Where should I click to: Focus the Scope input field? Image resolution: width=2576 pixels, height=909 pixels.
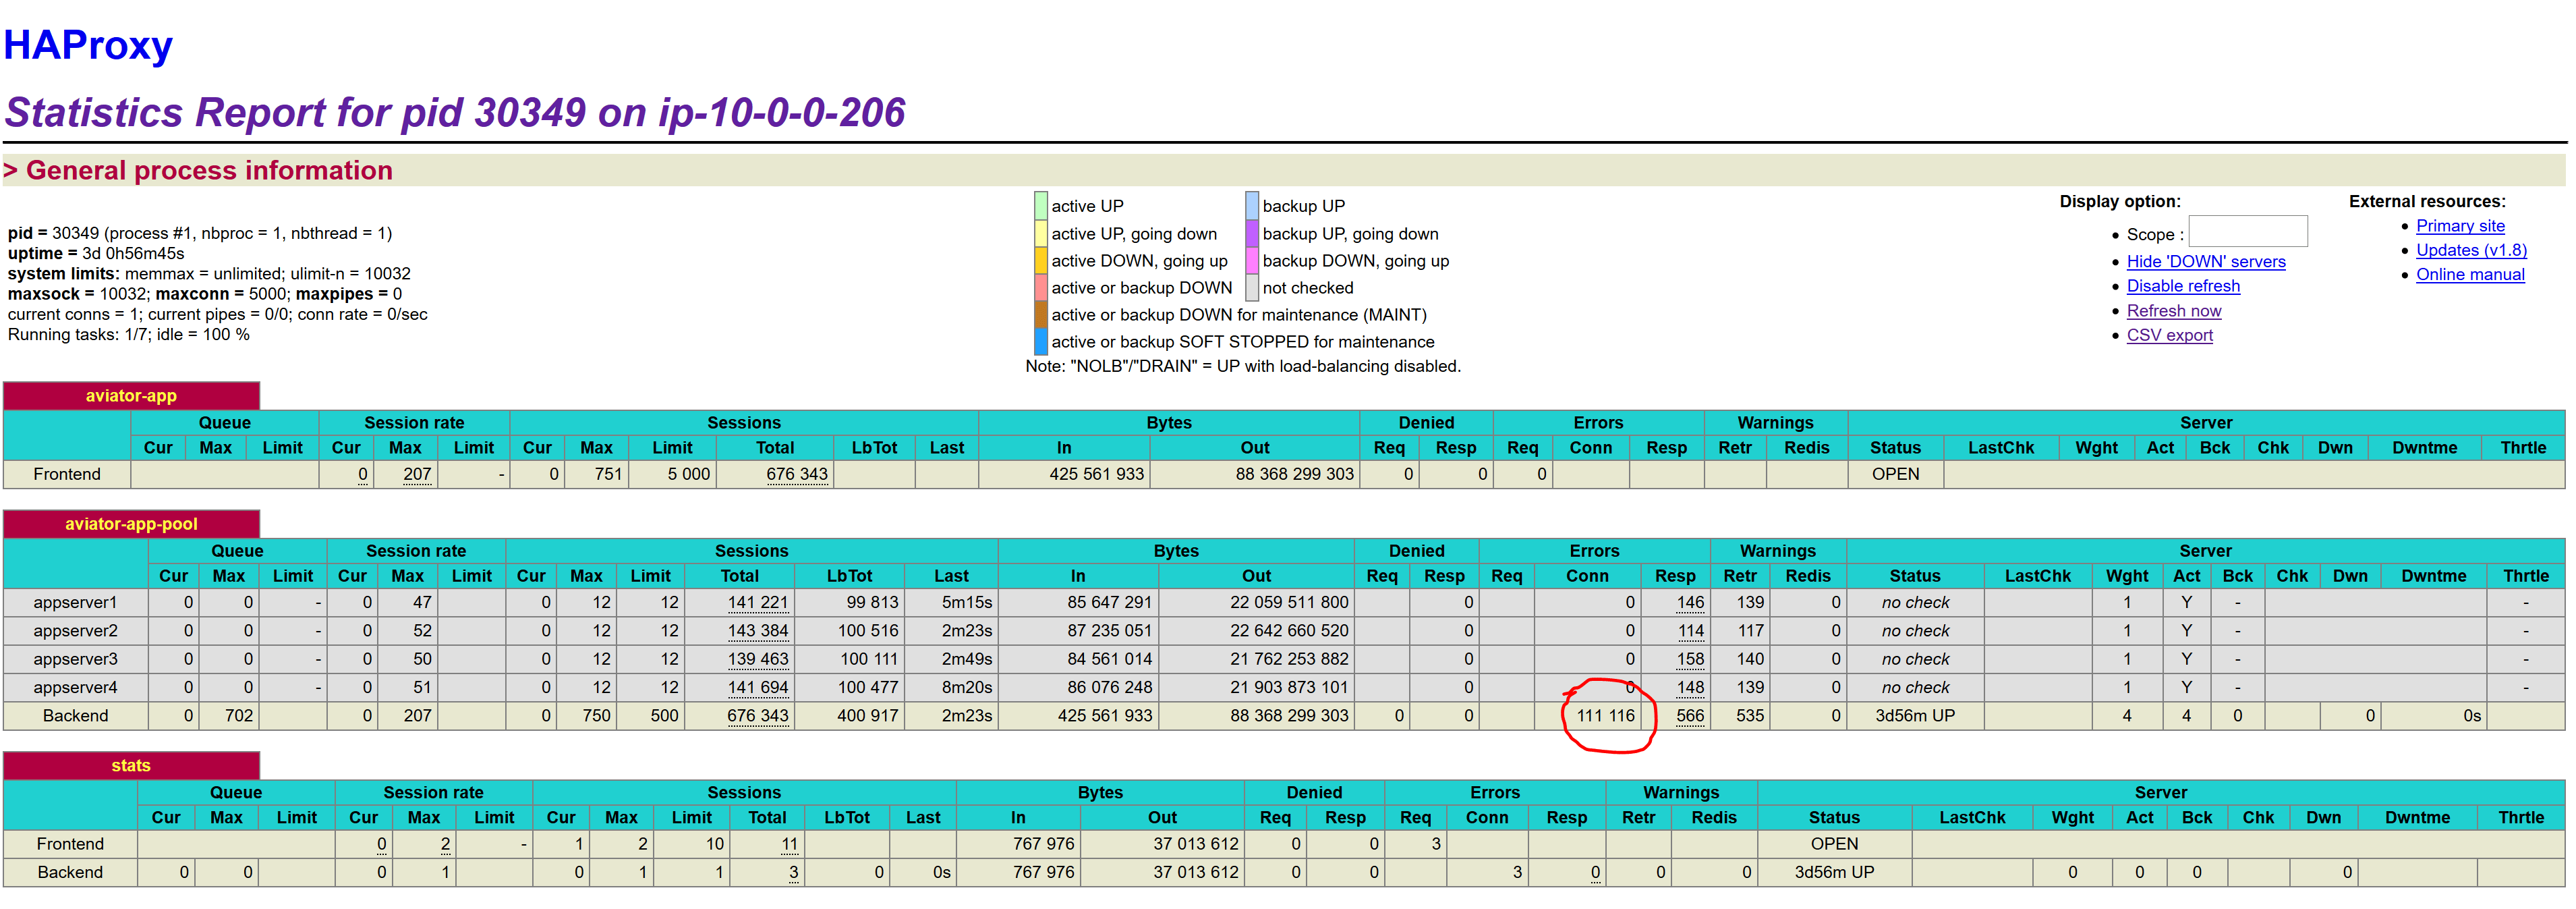point(2247,232)
